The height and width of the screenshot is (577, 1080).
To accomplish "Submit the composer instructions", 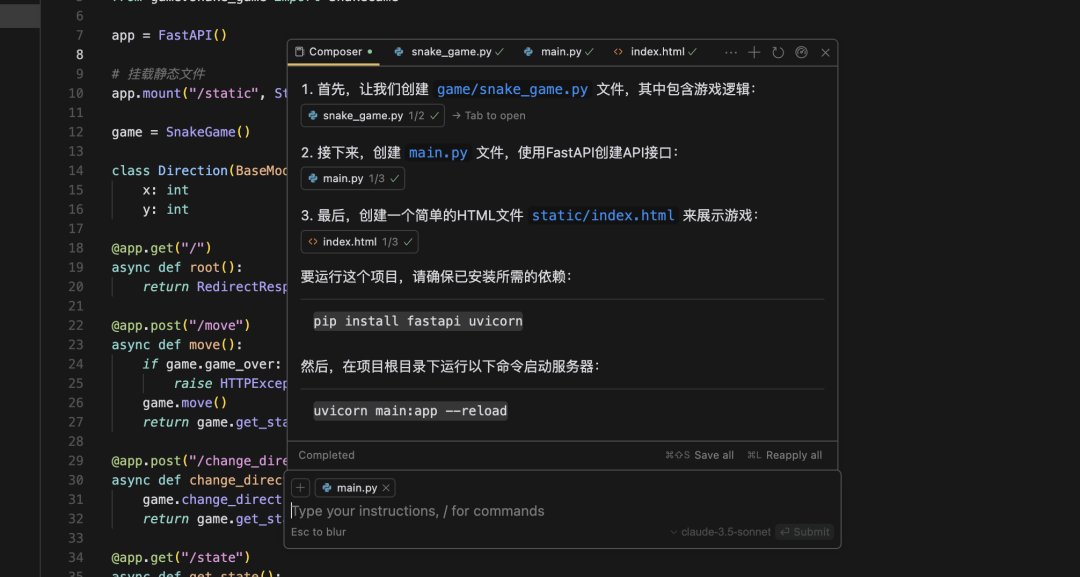I will (x=804, y=532).
